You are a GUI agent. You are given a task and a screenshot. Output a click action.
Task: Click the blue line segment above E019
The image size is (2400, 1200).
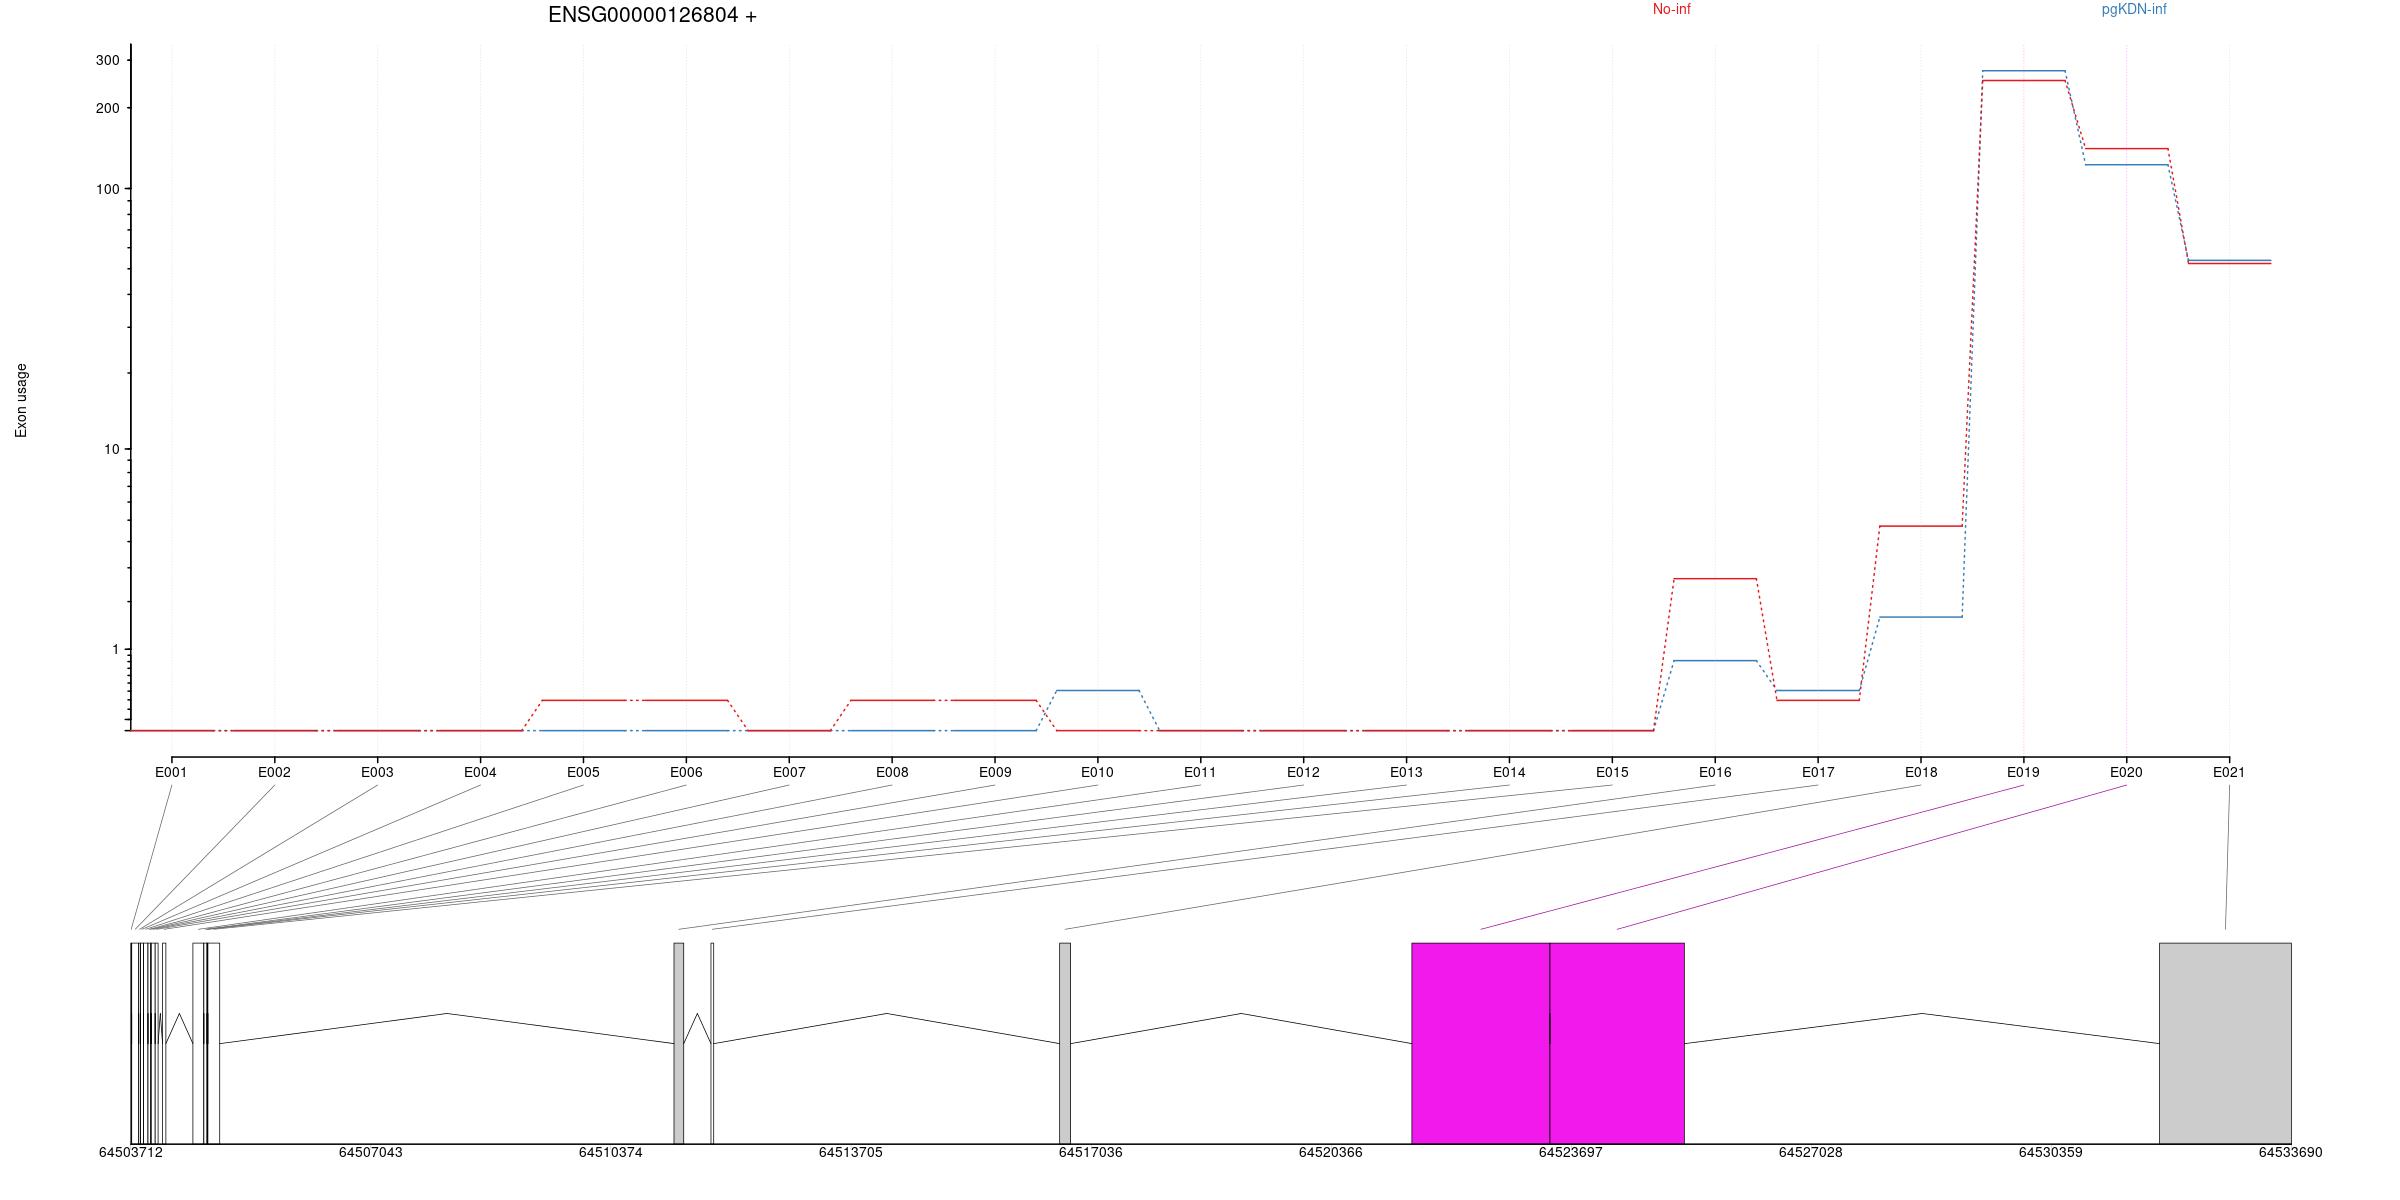click(x=2024, y=71)
